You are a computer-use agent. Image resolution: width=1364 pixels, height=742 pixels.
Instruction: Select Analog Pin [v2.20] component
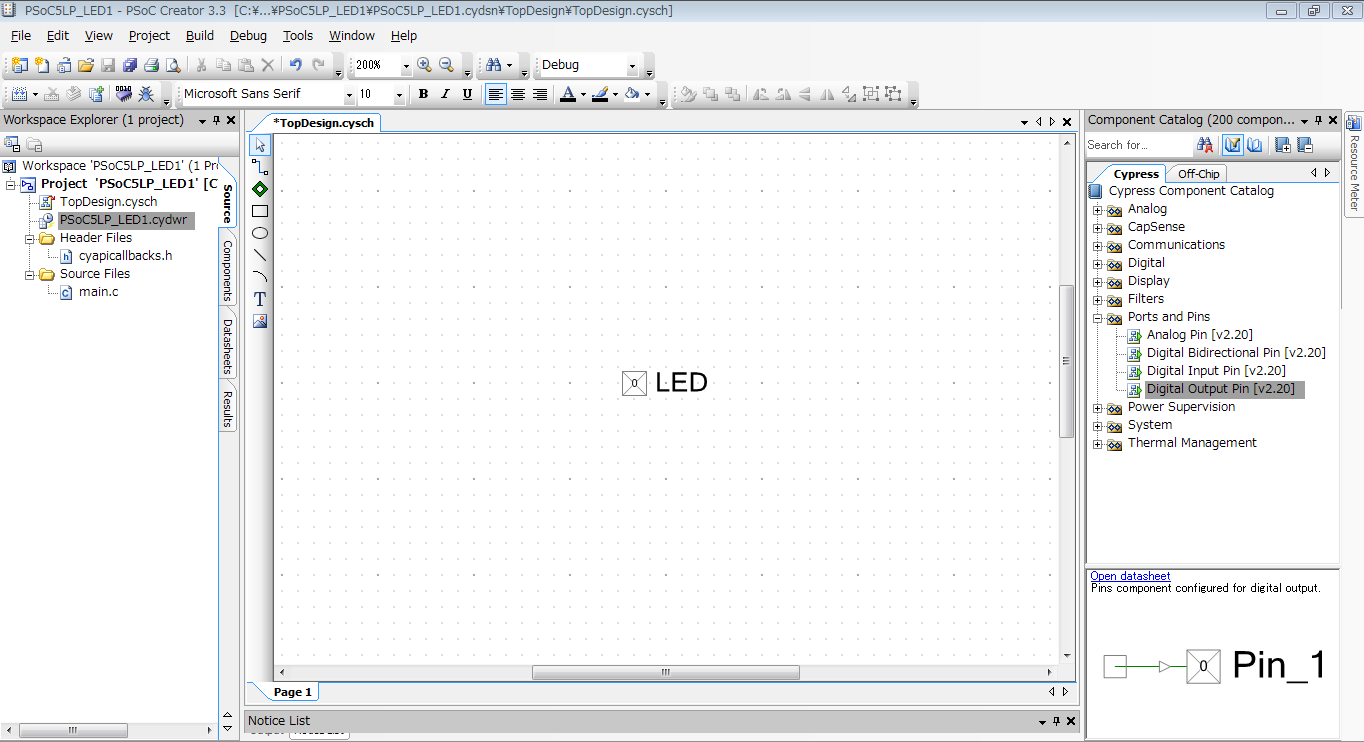[x=1199, y=335]
